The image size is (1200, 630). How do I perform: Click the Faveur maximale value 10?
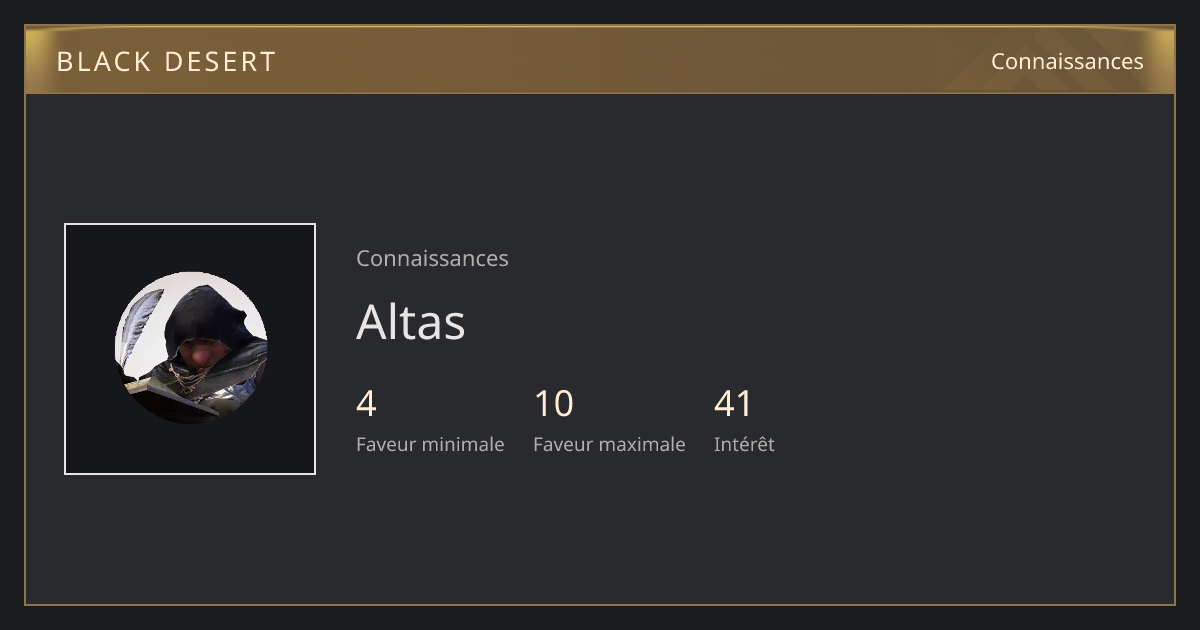554,404
